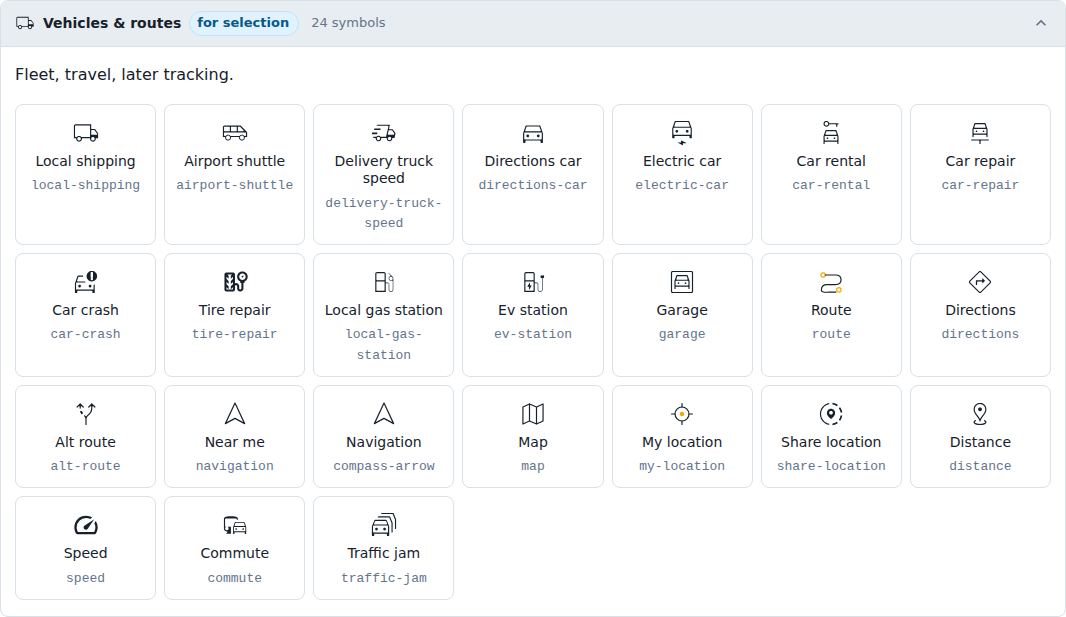Select the My location crosshair icon
The width and height of the screenshot is (1066, 617).
[x=682, y=413]
